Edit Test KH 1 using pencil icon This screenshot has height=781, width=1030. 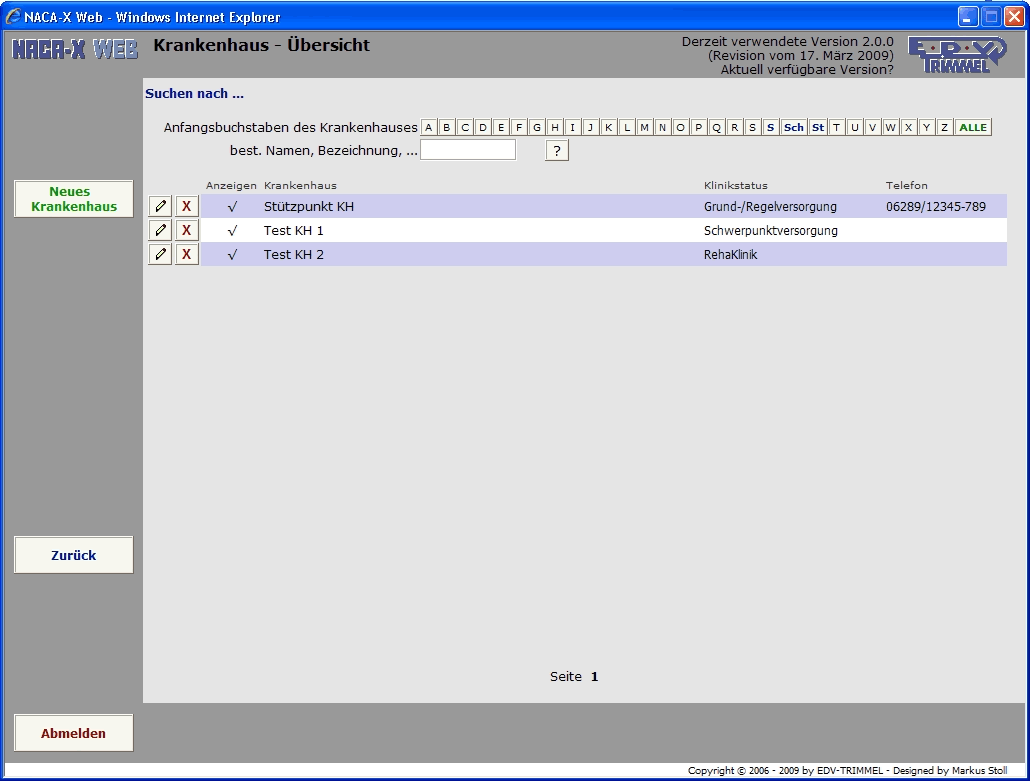coord(160,231)
